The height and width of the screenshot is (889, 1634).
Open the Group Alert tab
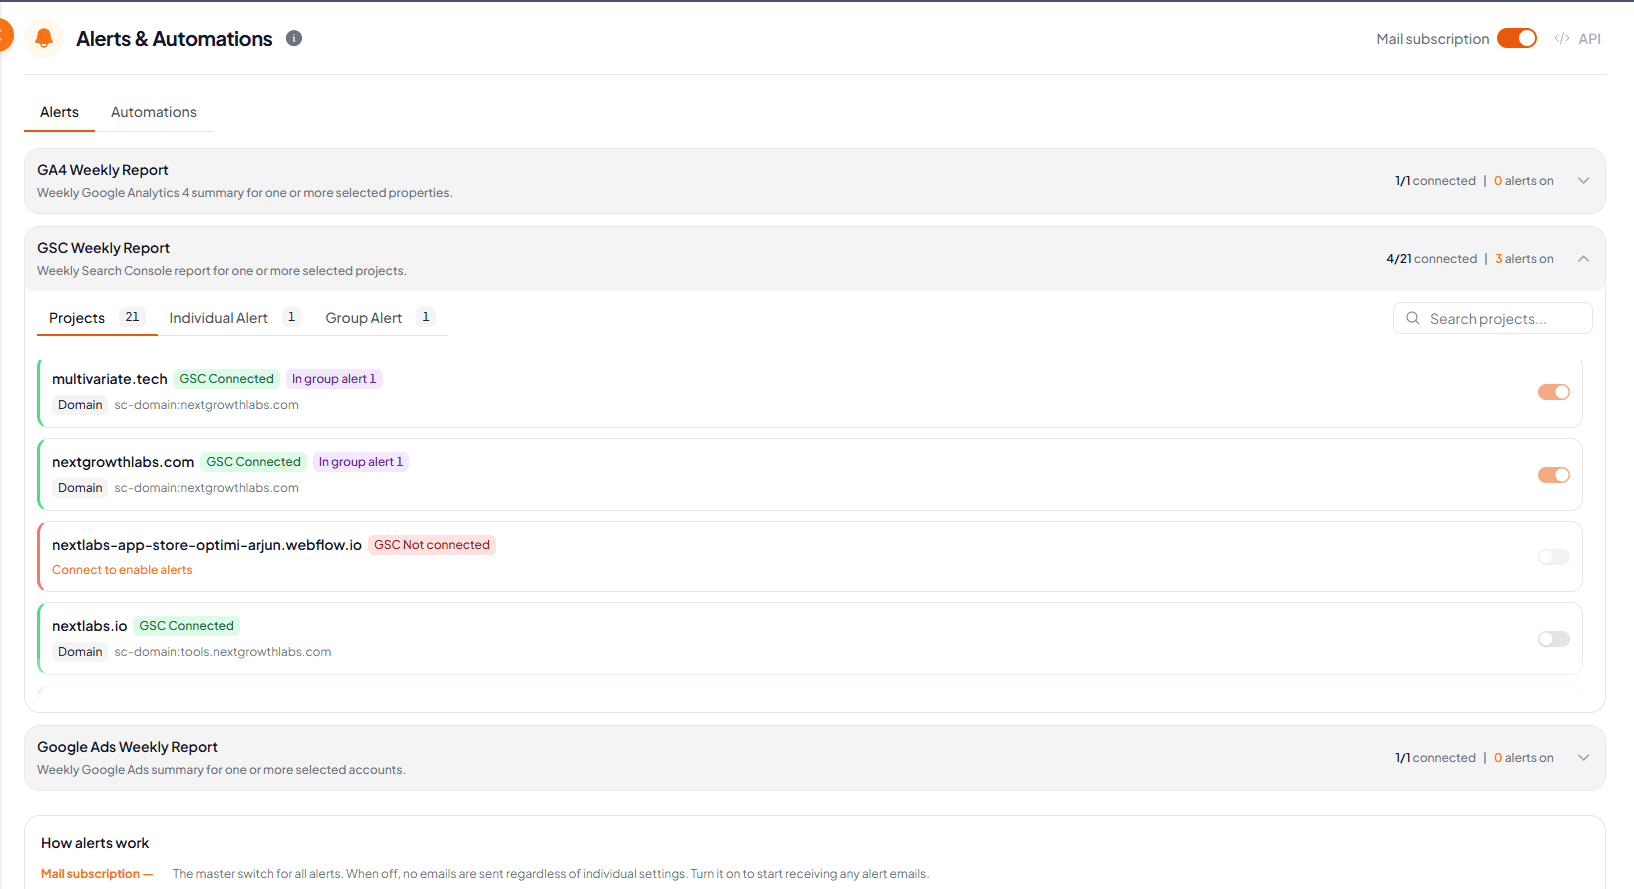[380, 318]
